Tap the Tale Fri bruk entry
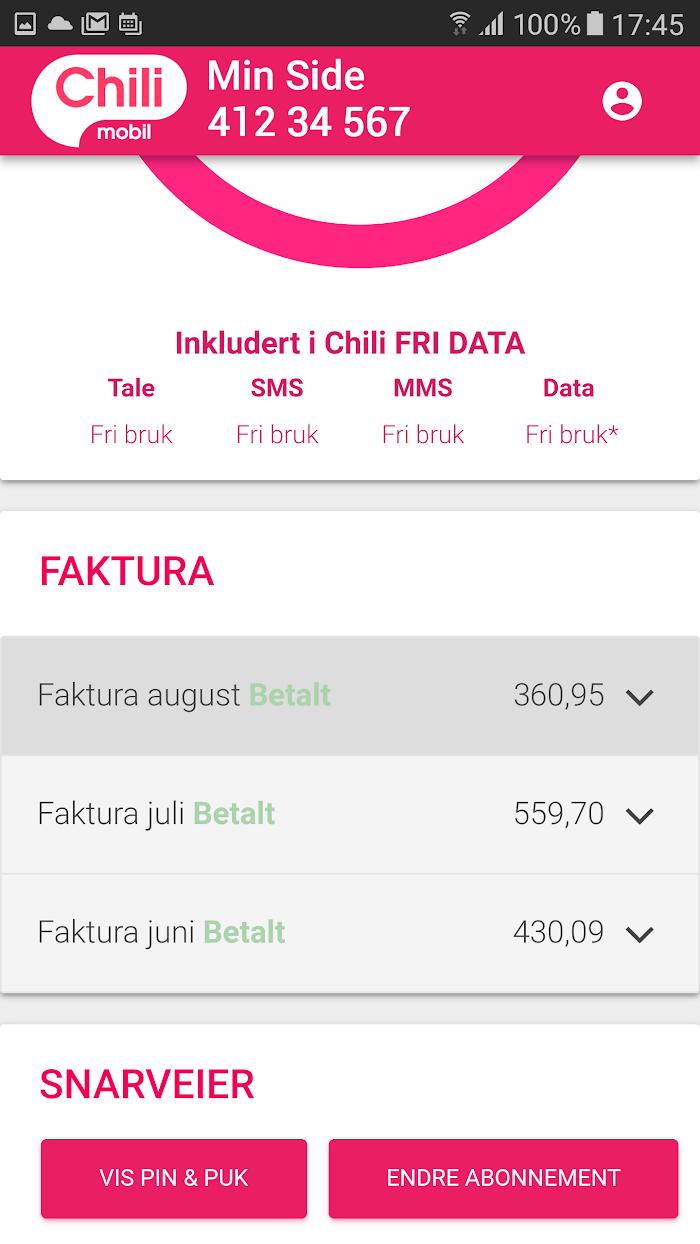The image size is (700, 1244). click(131, 434)
